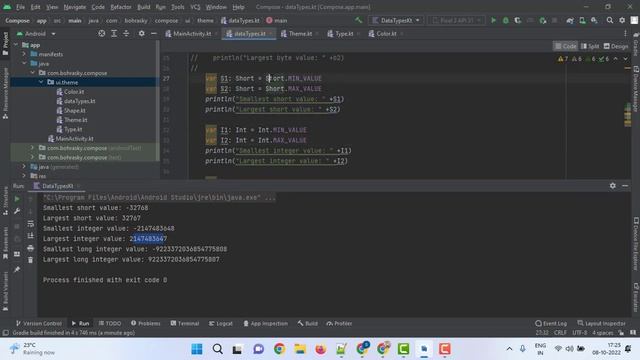
Task: Open the UTF-8 encoding selector in the status bar
Action: (579, 333)
